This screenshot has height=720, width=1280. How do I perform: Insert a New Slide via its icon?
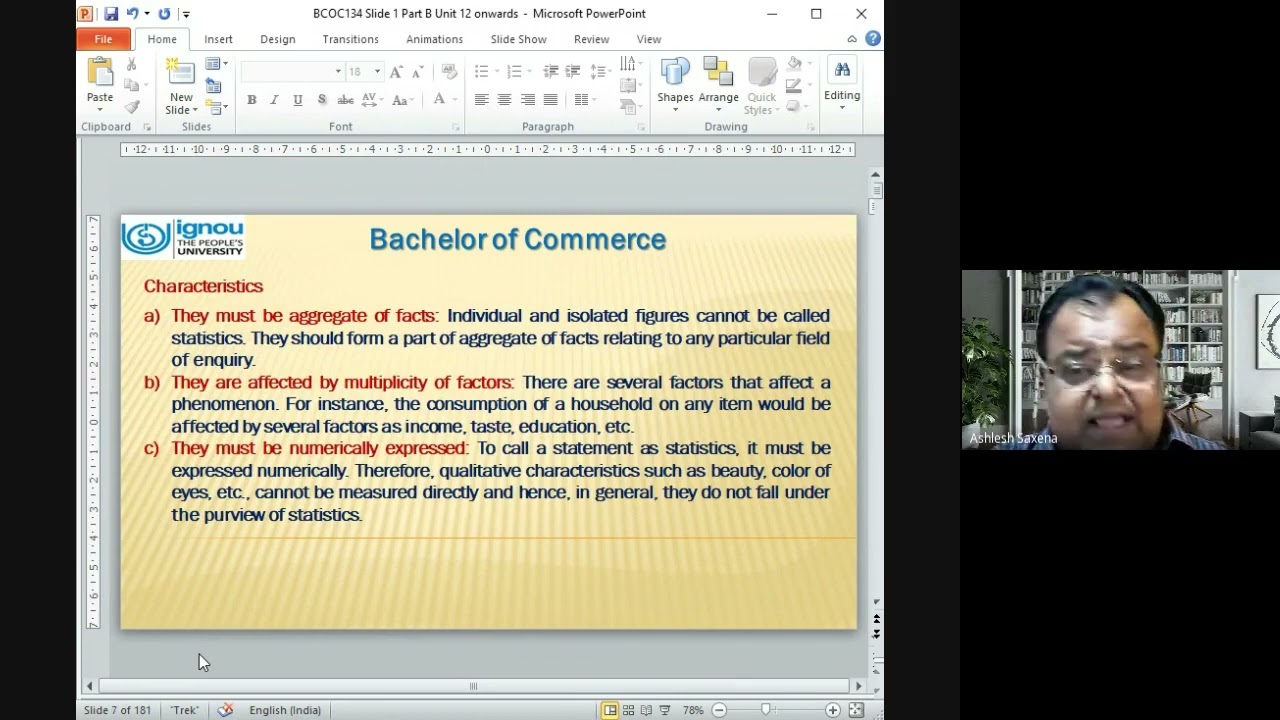(181, 73)
